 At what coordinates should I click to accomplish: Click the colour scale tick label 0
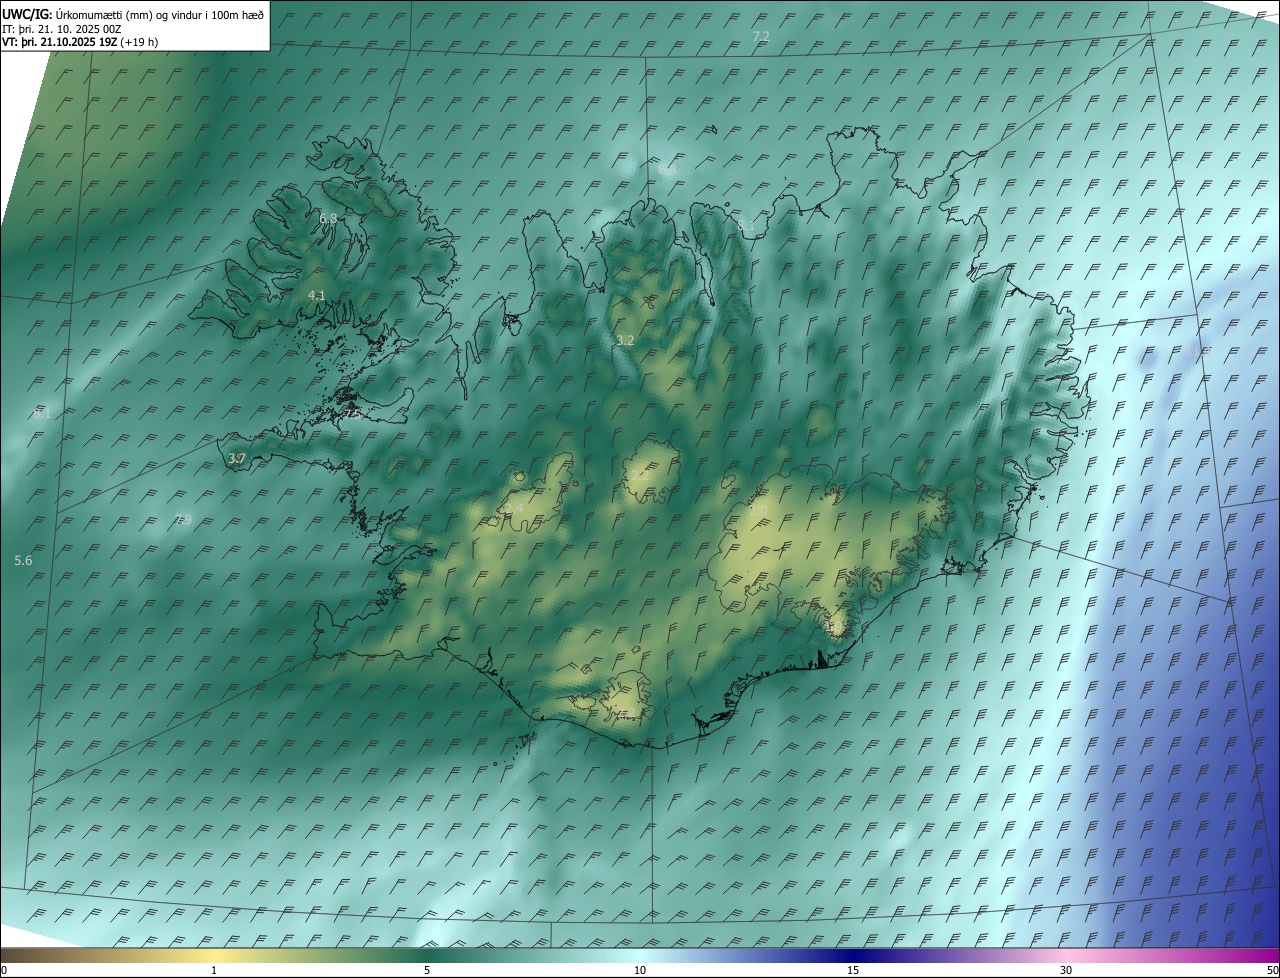(4, 970)
